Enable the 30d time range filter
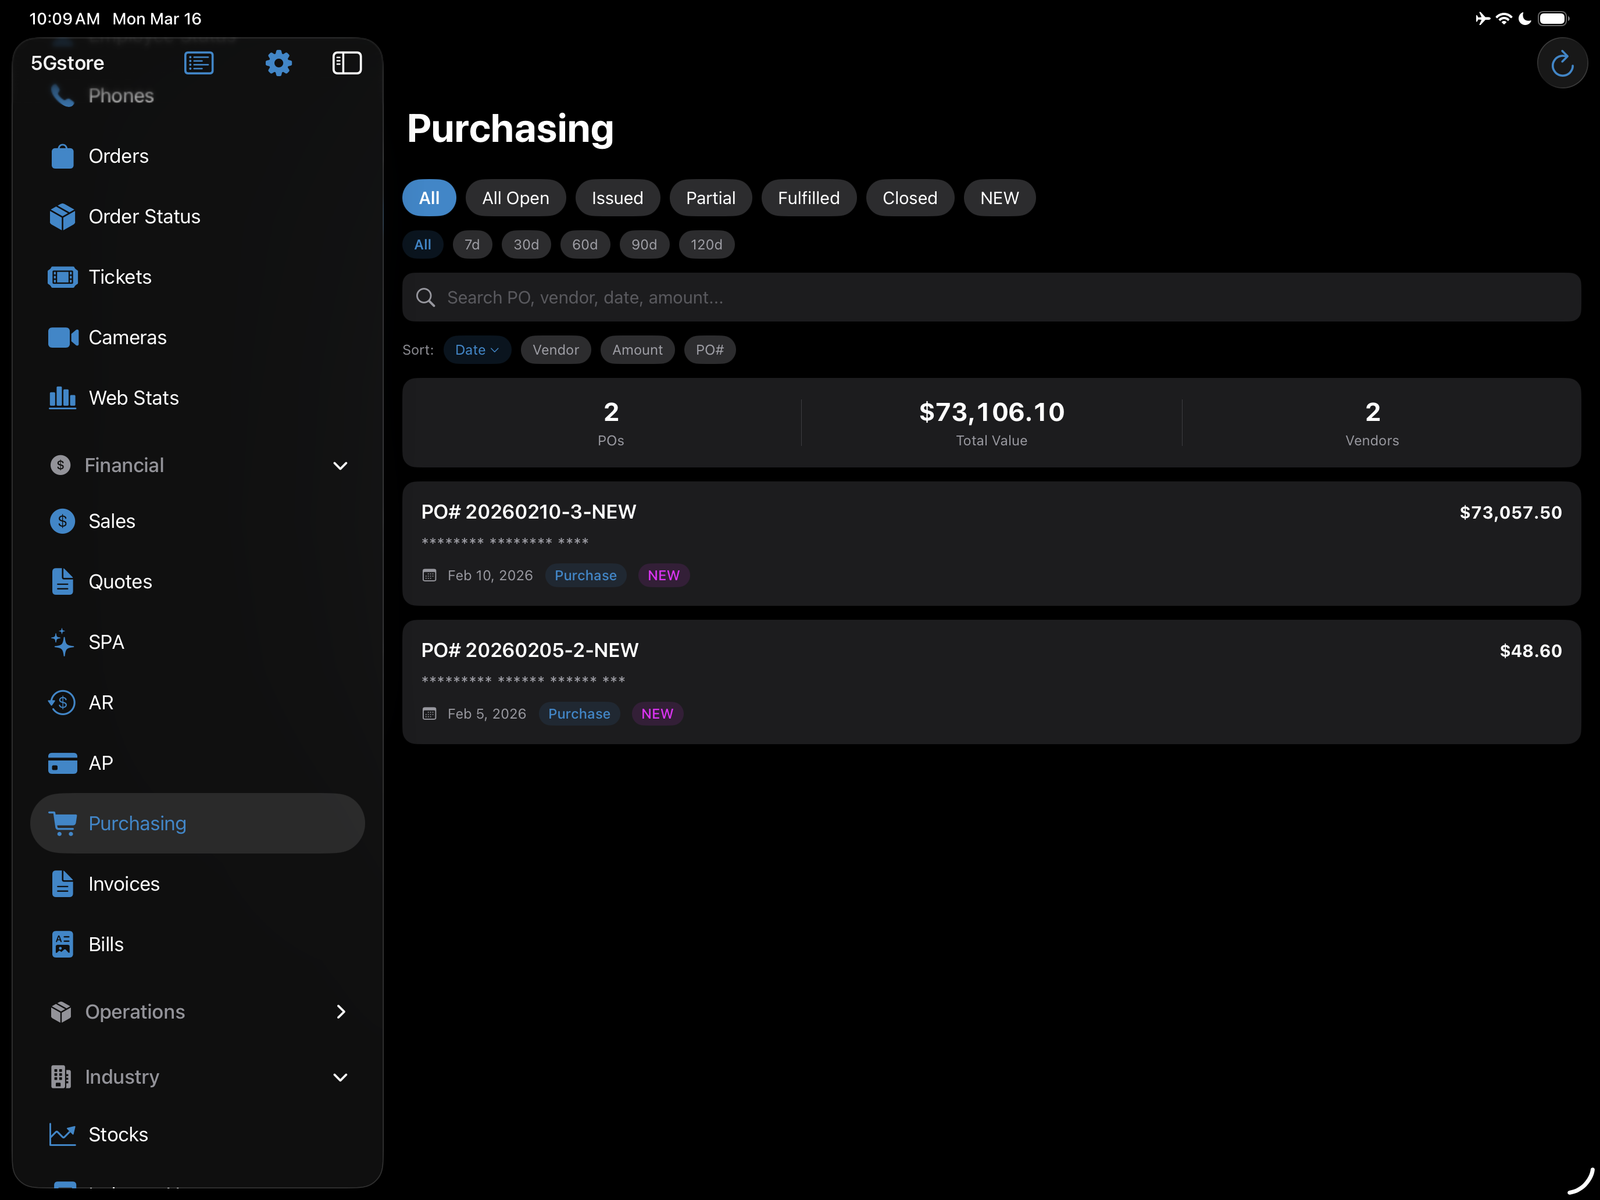This screenshot has height=1200, width=1600. 526,244
